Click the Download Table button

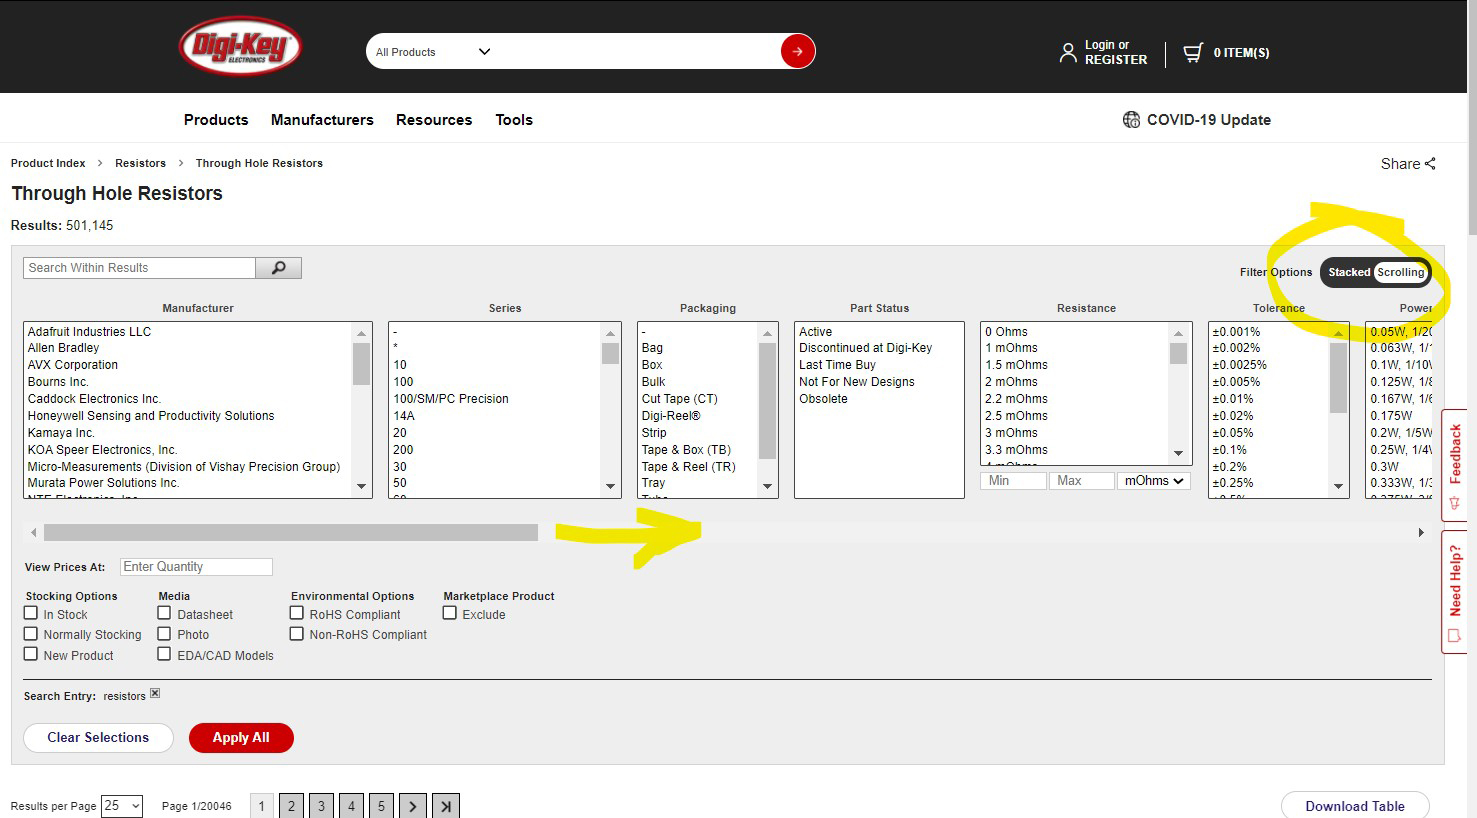pyautogui.click(x=1355, y=806)
